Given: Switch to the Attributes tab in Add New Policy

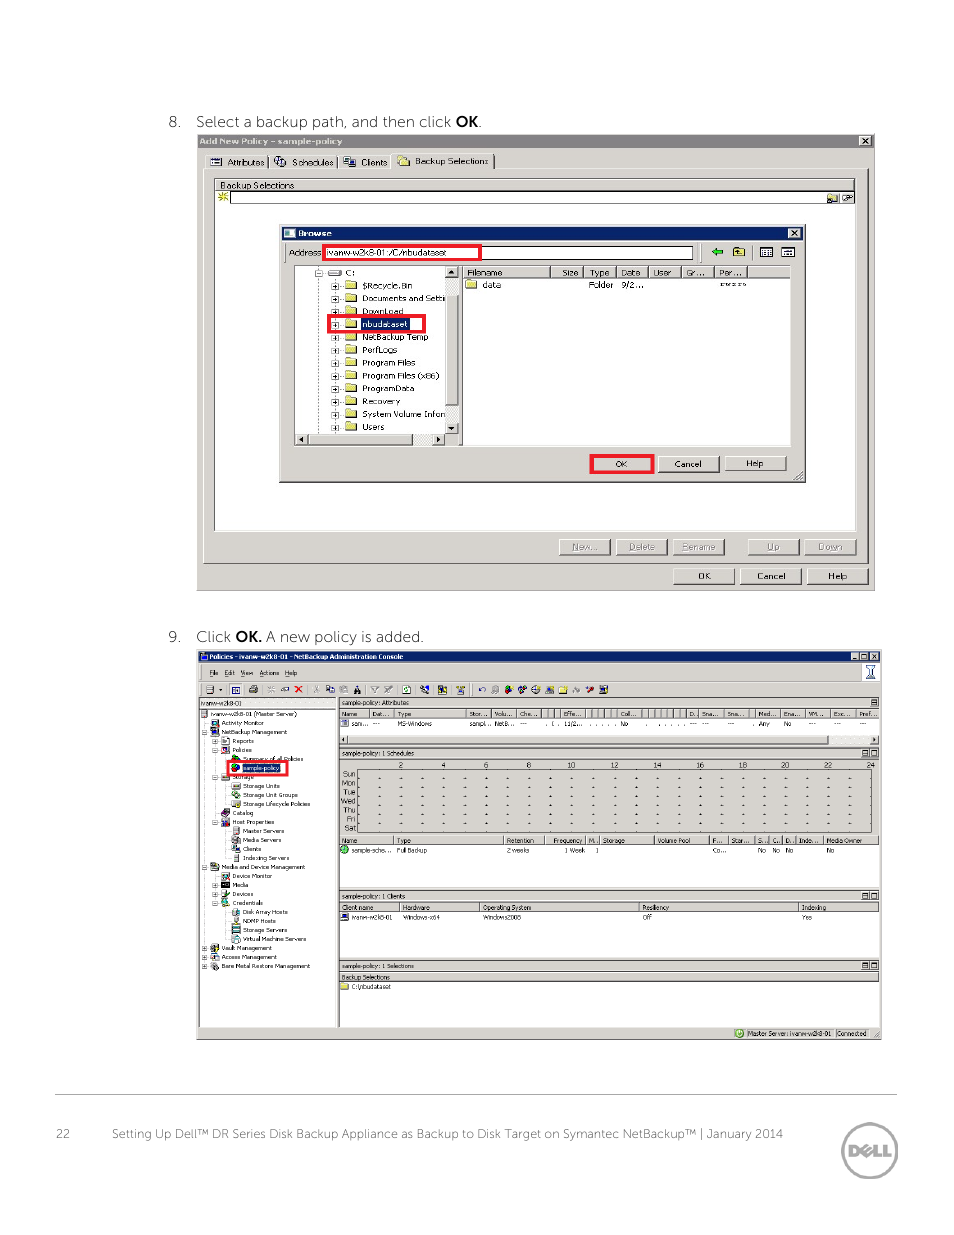Looking at the screenshot, I should tap(237, 162).
